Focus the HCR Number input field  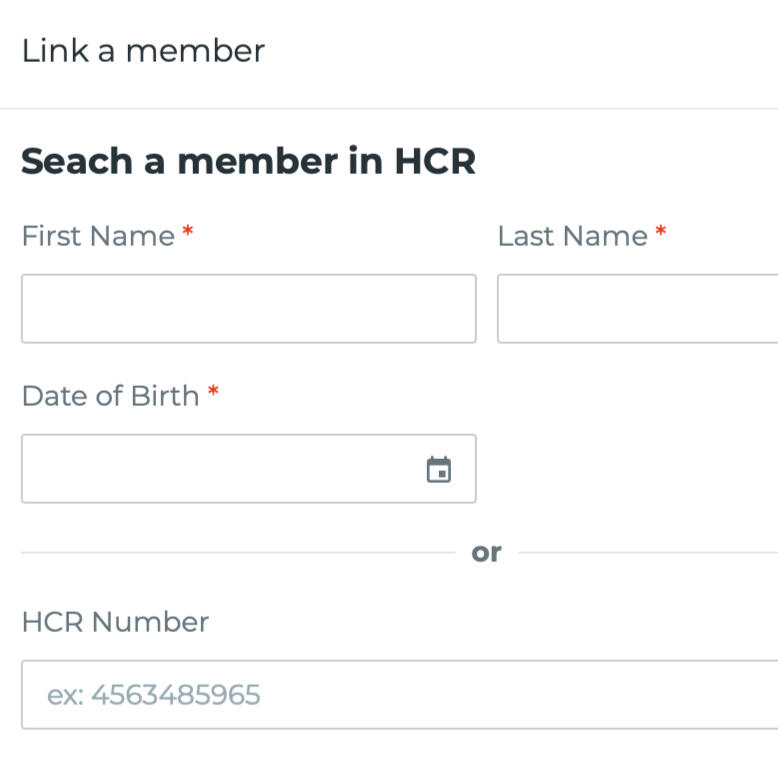click(399, 695)
